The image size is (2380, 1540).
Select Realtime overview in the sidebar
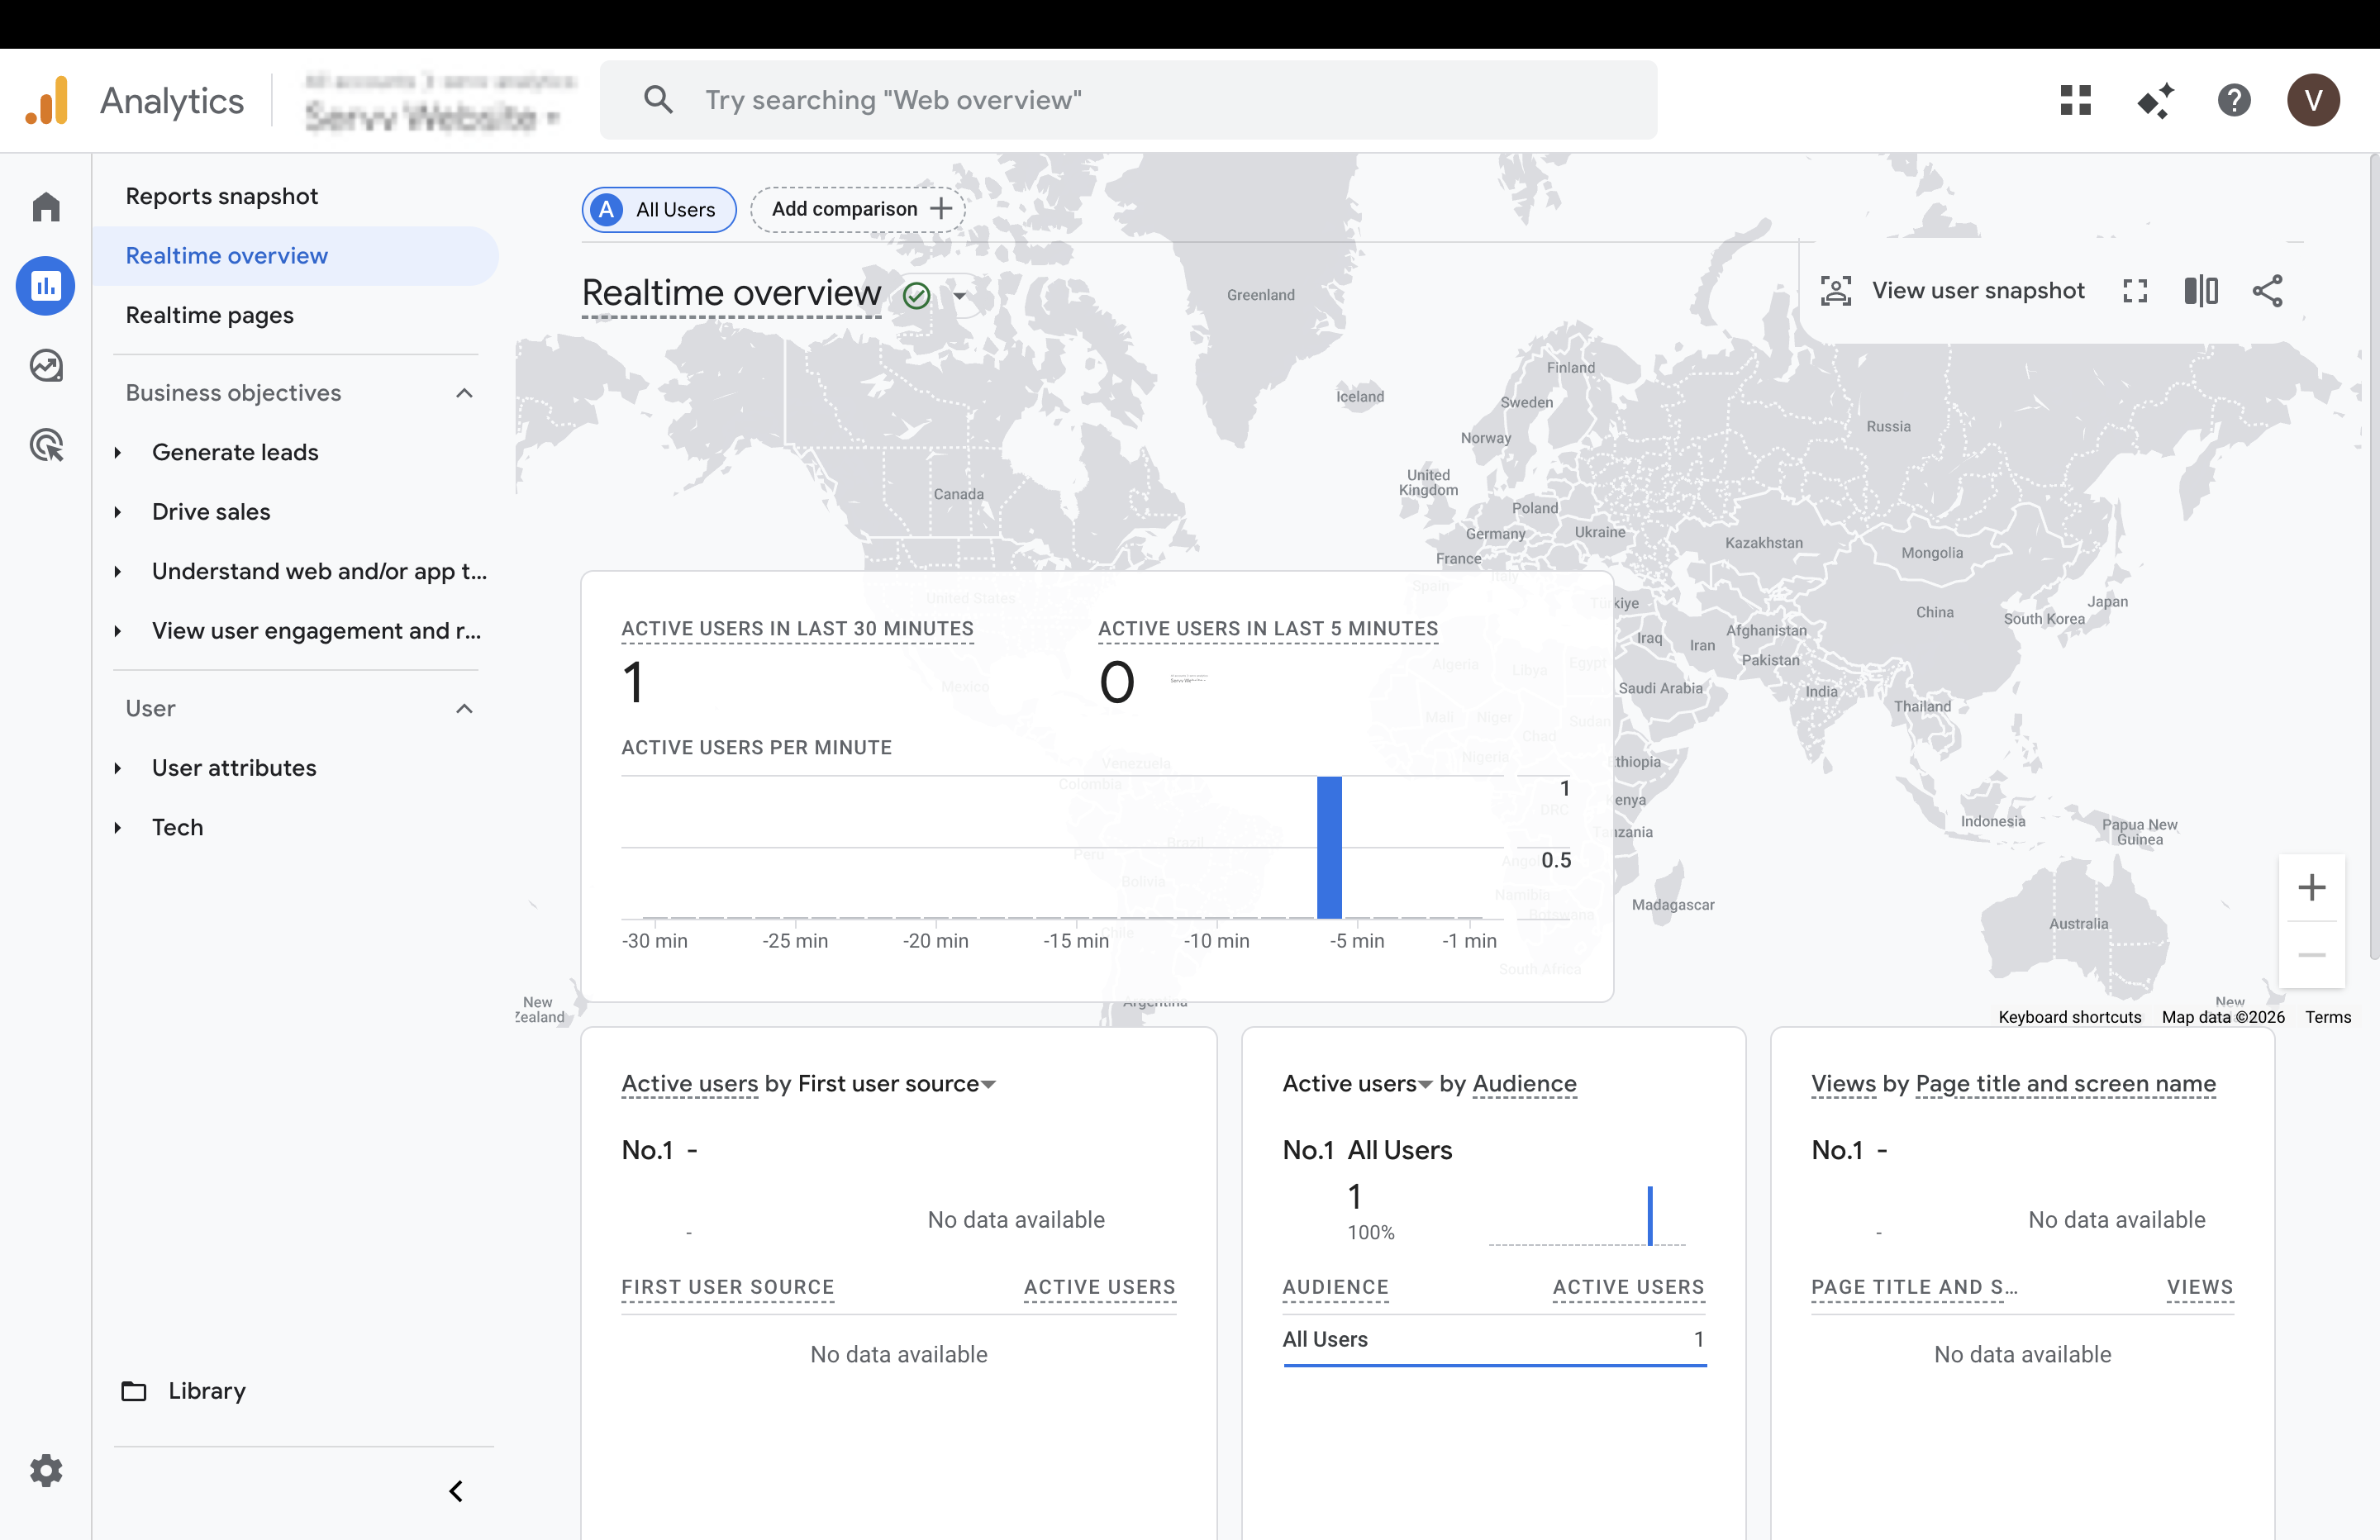pos(296,256)
